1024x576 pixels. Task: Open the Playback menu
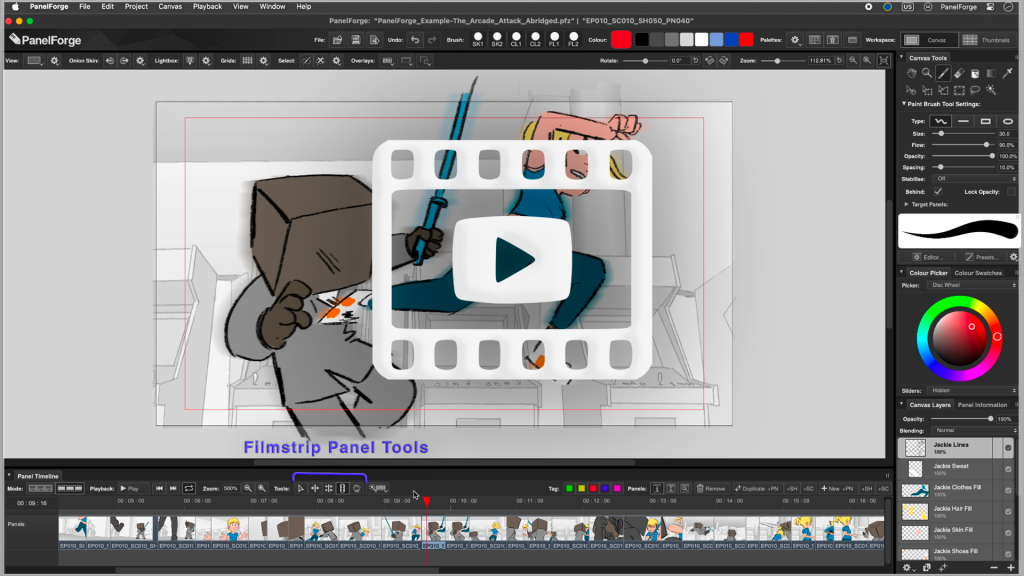[x=207, y=6]
